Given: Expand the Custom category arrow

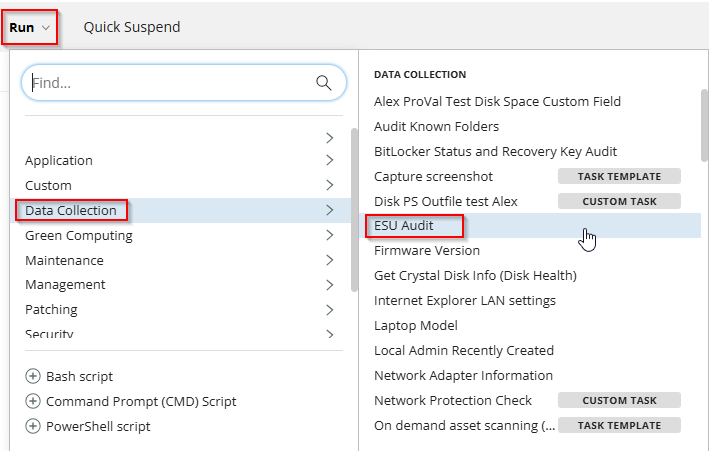Looking at the screenshot, I should (x=329, y=186).
